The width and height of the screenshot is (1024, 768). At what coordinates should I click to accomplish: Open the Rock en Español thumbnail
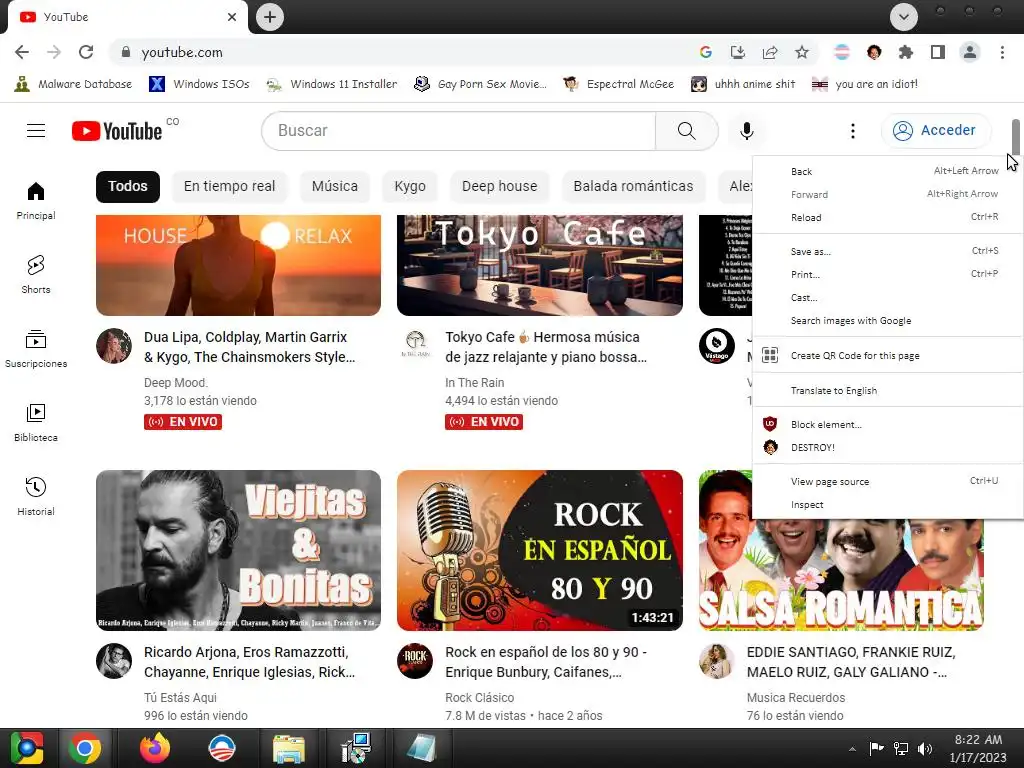pos(539,551)
